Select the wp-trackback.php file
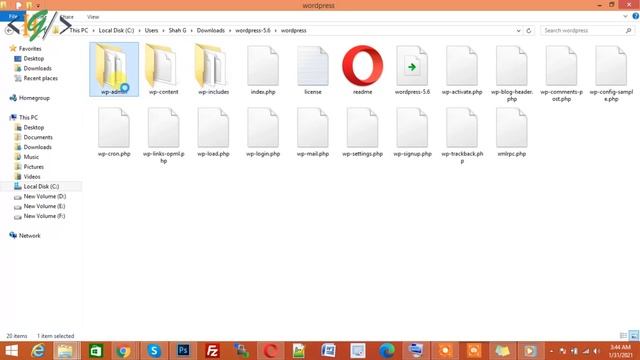Image resolution: width=640 pixels, height=360 pixels. [x=462, y=135]
